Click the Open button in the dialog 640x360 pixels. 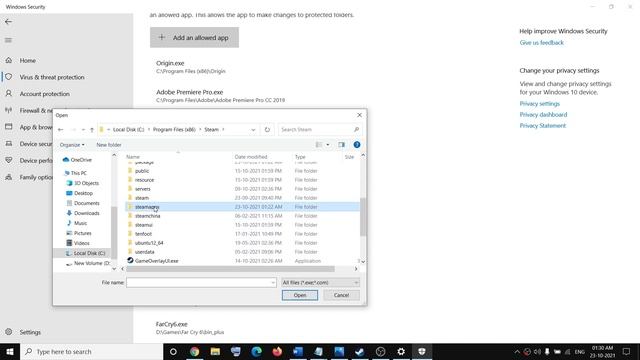[300, 295]
